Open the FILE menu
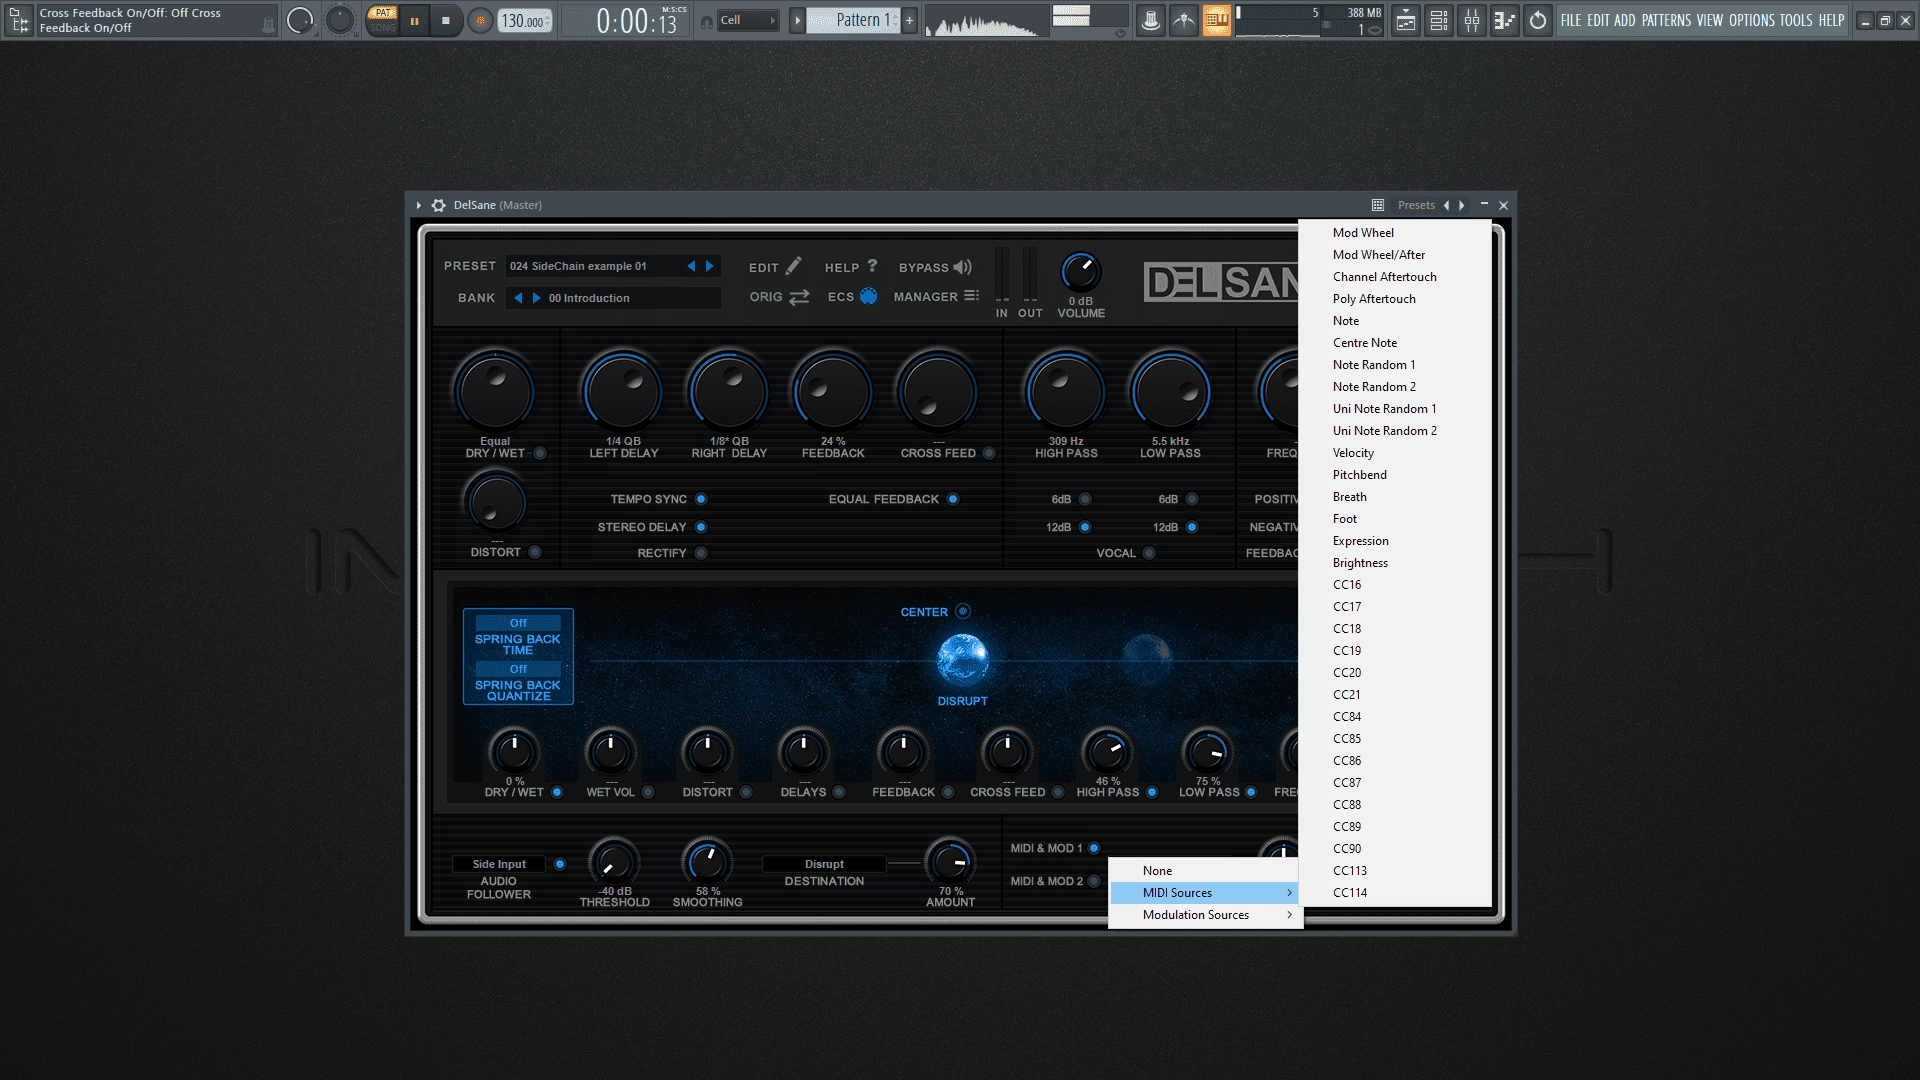 pos(1571,20)
